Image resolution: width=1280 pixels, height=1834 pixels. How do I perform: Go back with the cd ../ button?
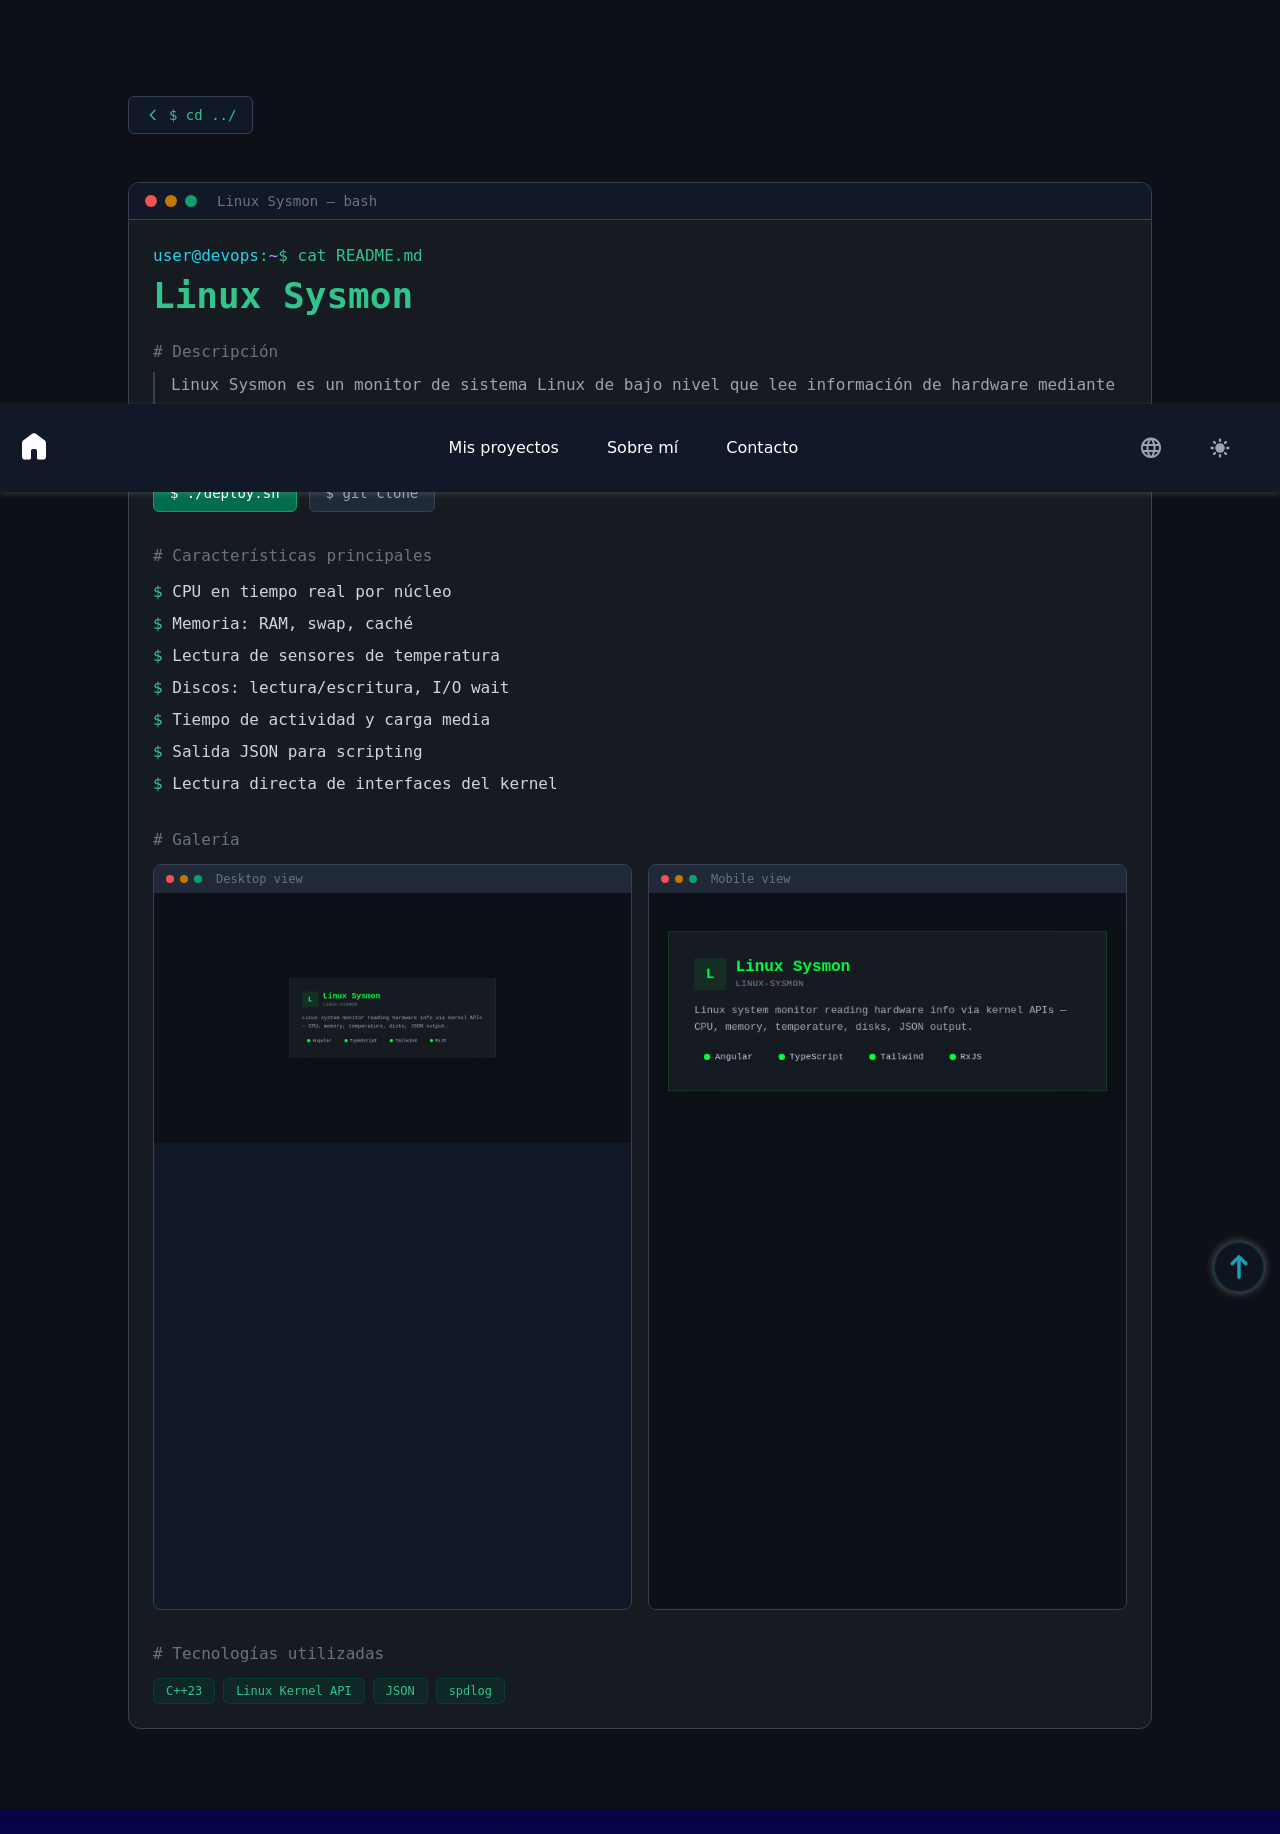click(190, 115)
